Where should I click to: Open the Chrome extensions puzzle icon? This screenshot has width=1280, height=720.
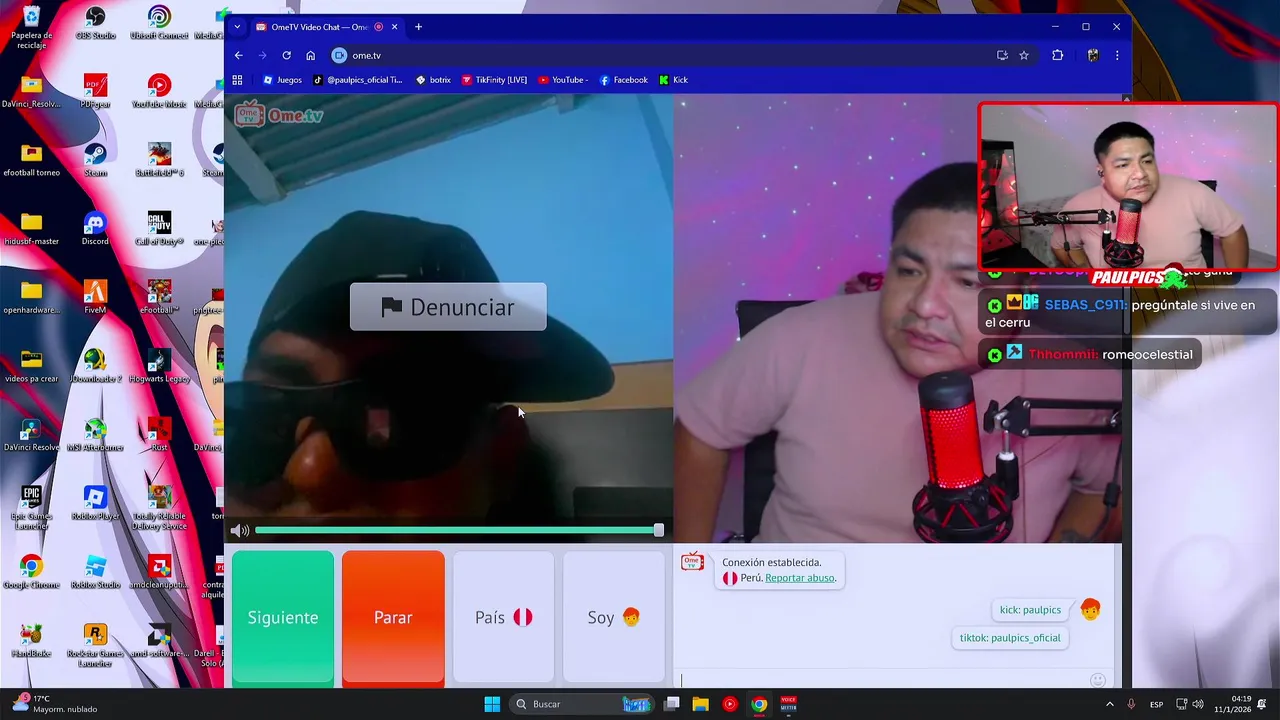1057,55
